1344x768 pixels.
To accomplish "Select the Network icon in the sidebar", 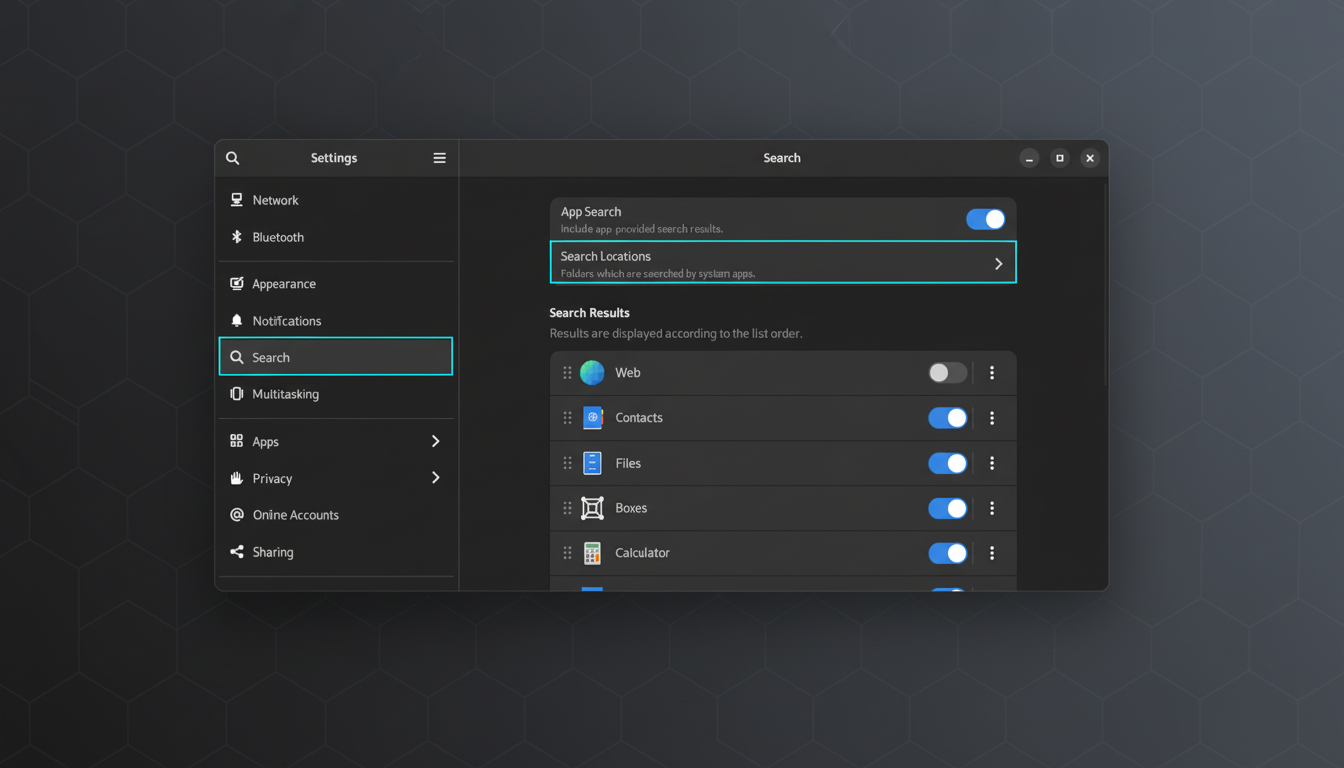I will point(236,199).
